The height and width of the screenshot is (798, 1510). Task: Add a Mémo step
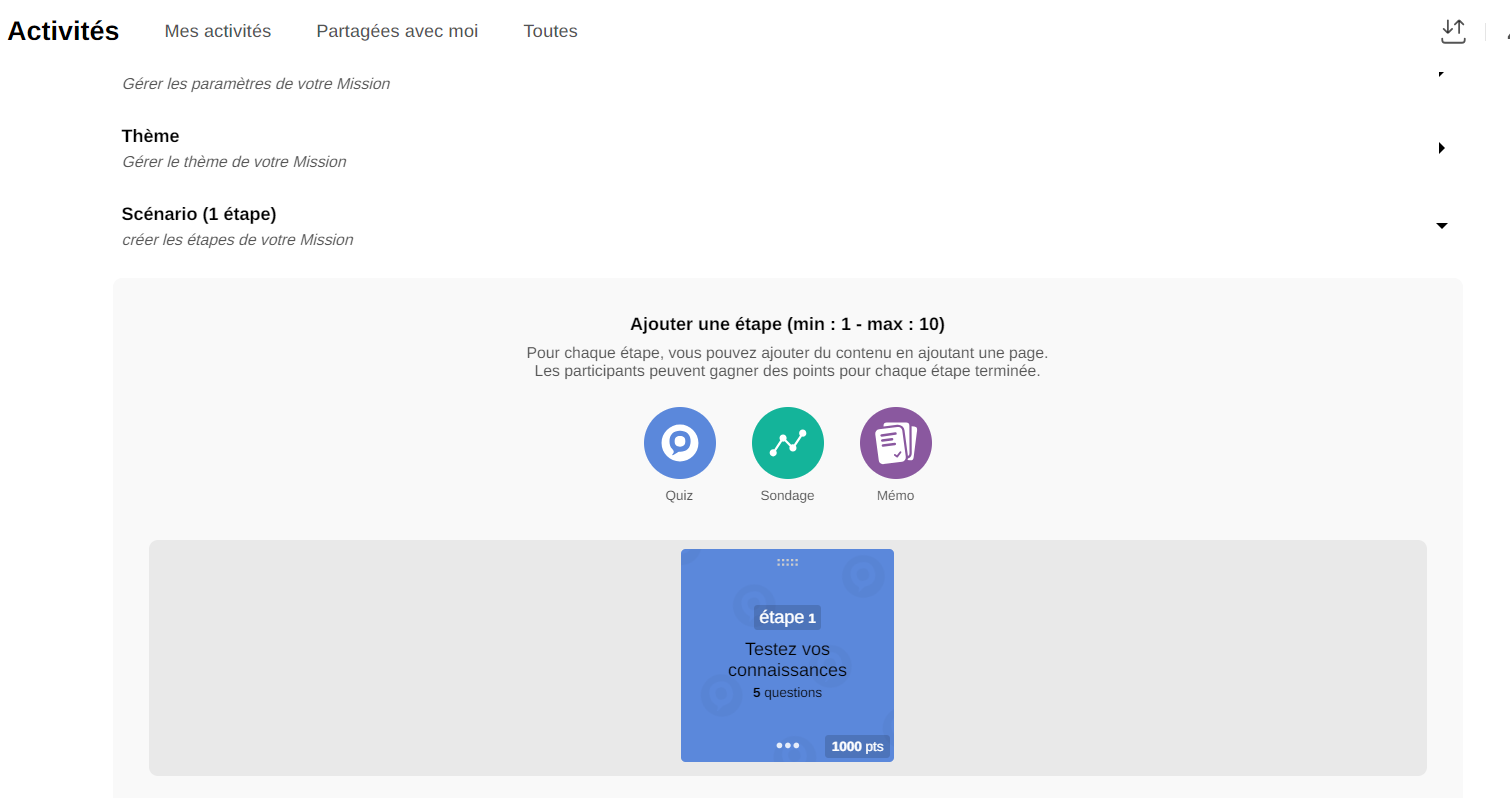[x=895, y=443]
